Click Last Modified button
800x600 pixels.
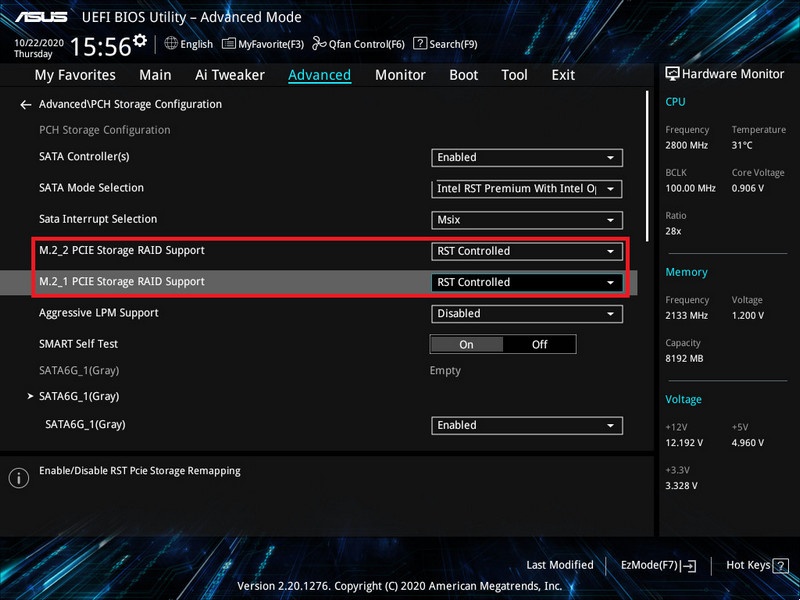[560, 565]
